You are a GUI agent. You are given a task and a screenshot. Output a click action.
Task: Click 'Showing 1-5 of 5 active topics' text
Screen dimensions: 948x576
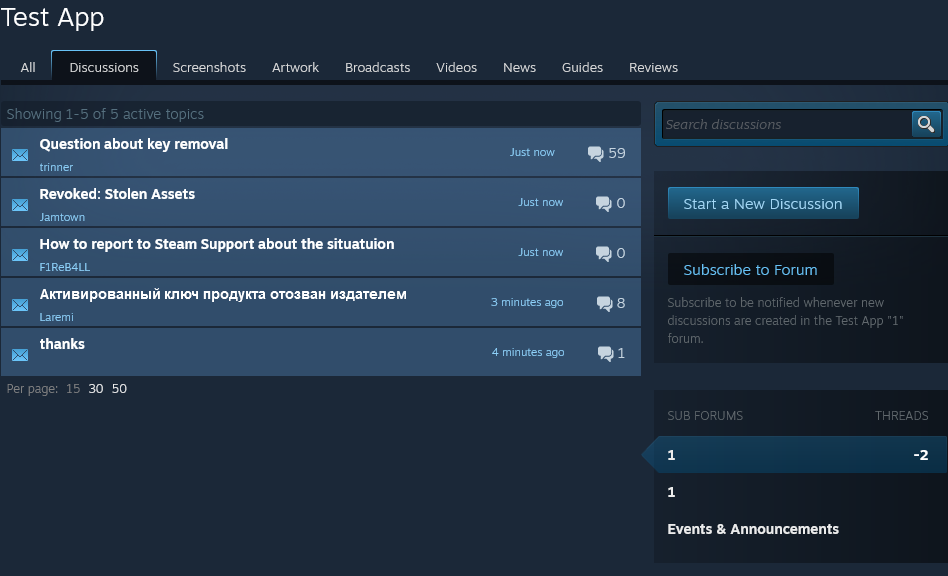(x=105, y=114)
